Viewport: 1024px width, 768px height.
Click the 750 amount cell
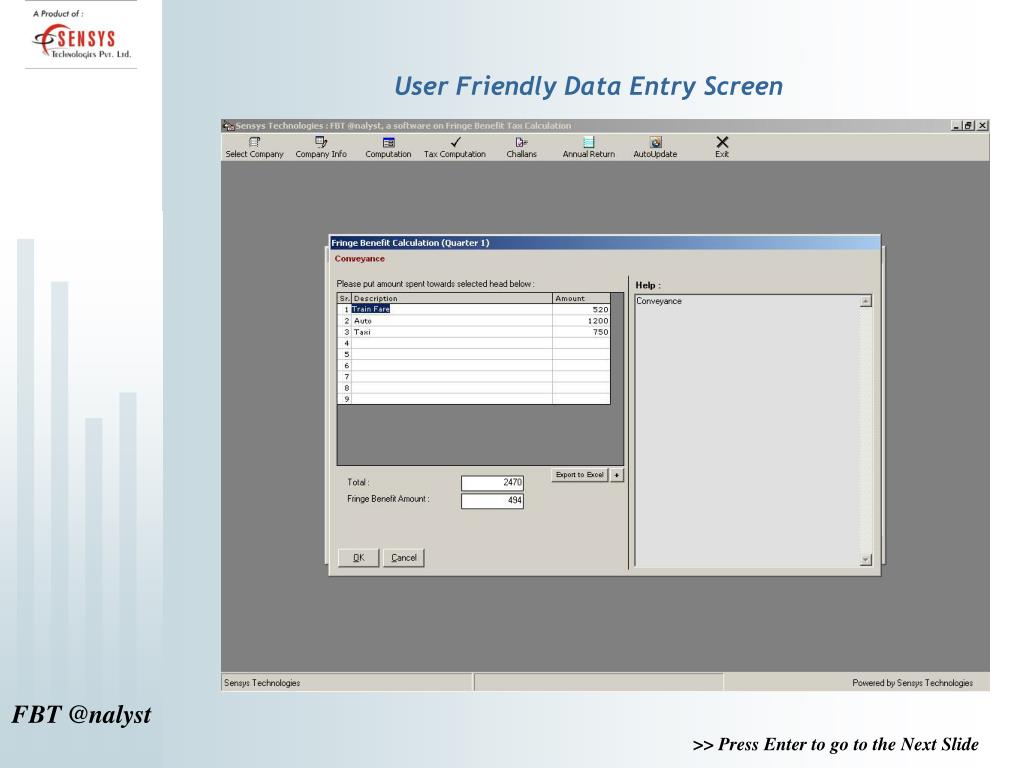[581, 332]
